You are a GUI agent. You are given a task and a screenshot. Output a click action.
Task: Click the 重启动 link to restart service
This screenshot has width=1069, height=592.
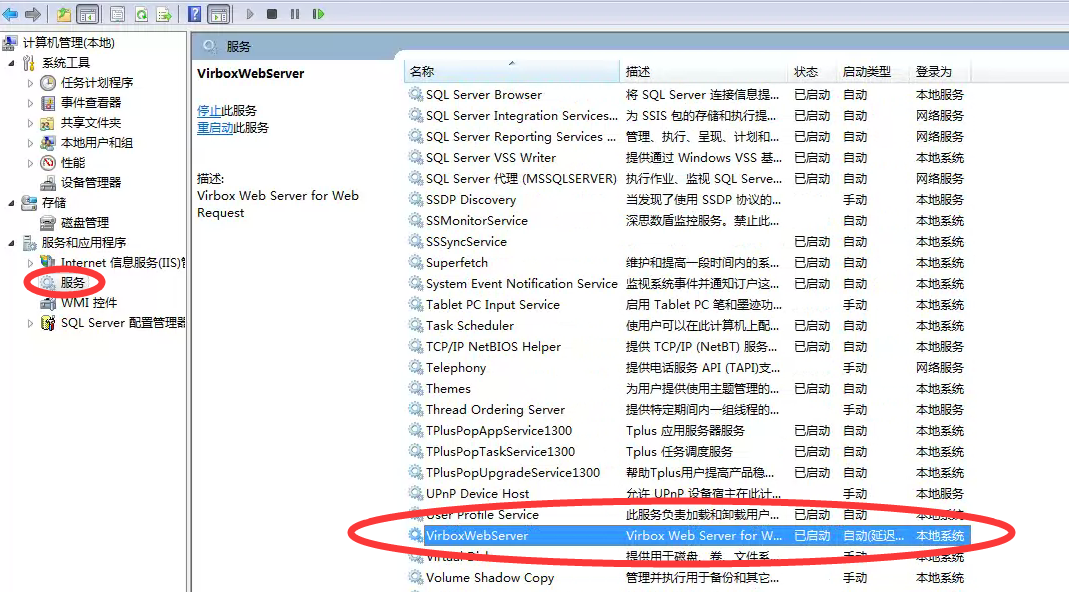[x=215, y=128]
